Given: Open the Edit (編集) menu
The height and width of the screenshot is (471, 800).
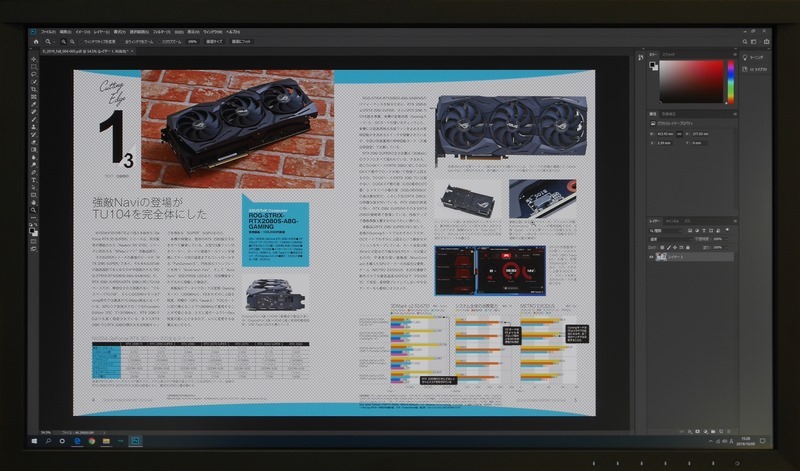Looking at the screenshot, I should [x=65, y=32].
